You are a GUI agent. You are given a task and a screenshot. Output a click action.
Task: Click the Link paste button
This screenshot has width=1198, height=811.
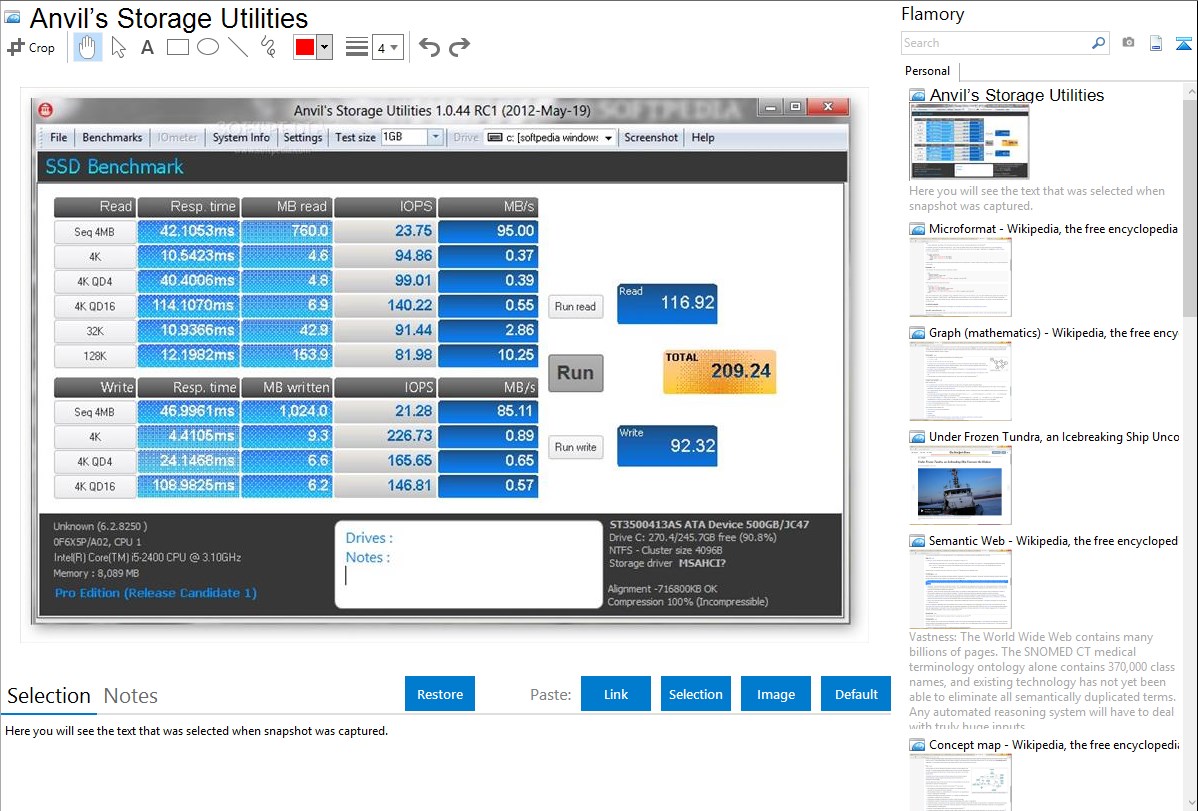pyautogui.click(x=616, y=694)
